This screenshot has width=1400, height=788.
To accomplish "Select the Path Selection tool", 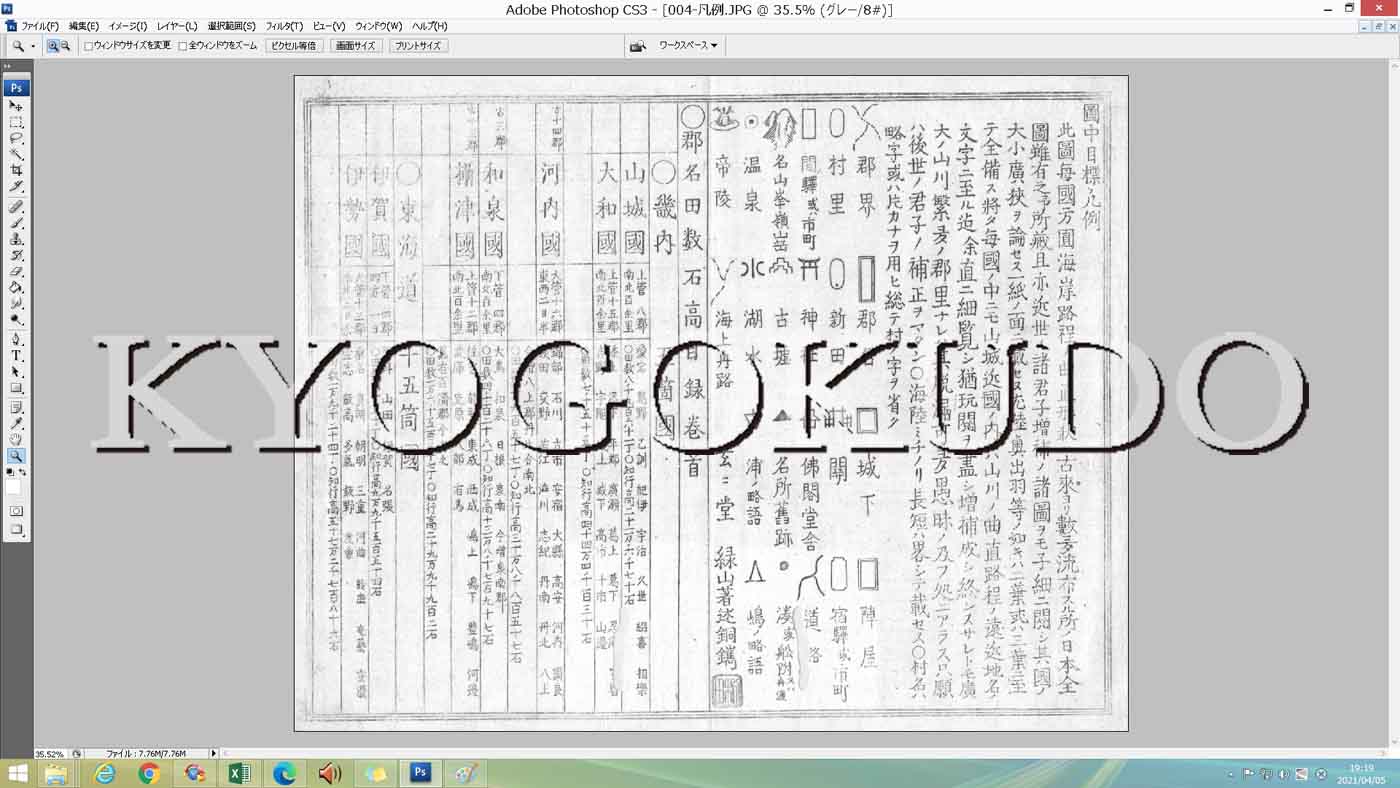I will coord(16,372).
